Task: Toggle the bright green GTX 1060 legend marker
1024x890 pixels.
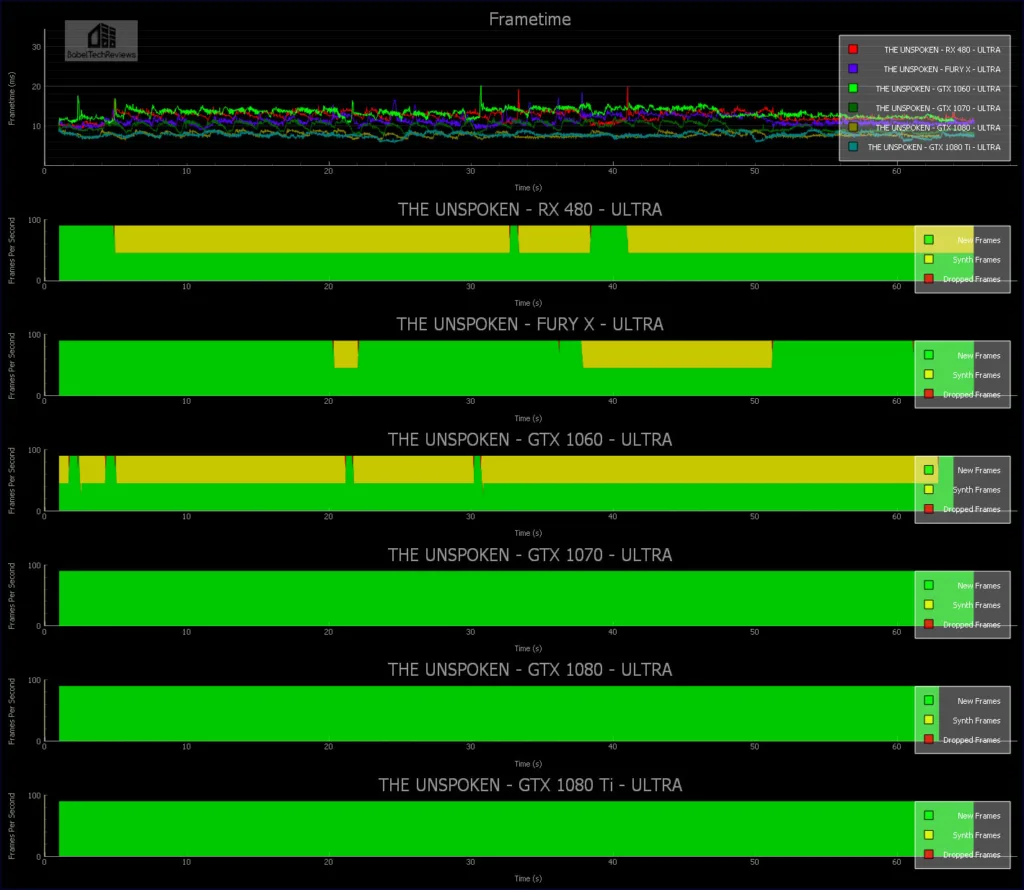Action: [x=852, y=89]
